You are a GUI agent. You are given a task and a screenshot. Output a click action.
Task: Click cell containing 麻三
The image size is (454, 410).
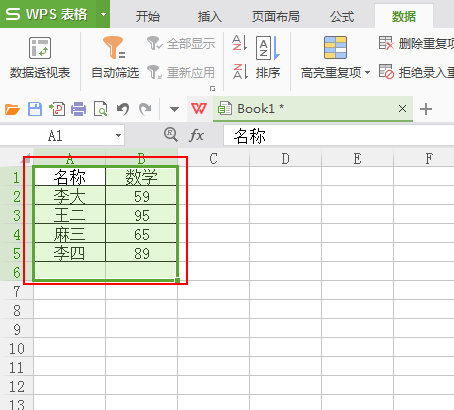pyautogui.click(x=69, y=234)
